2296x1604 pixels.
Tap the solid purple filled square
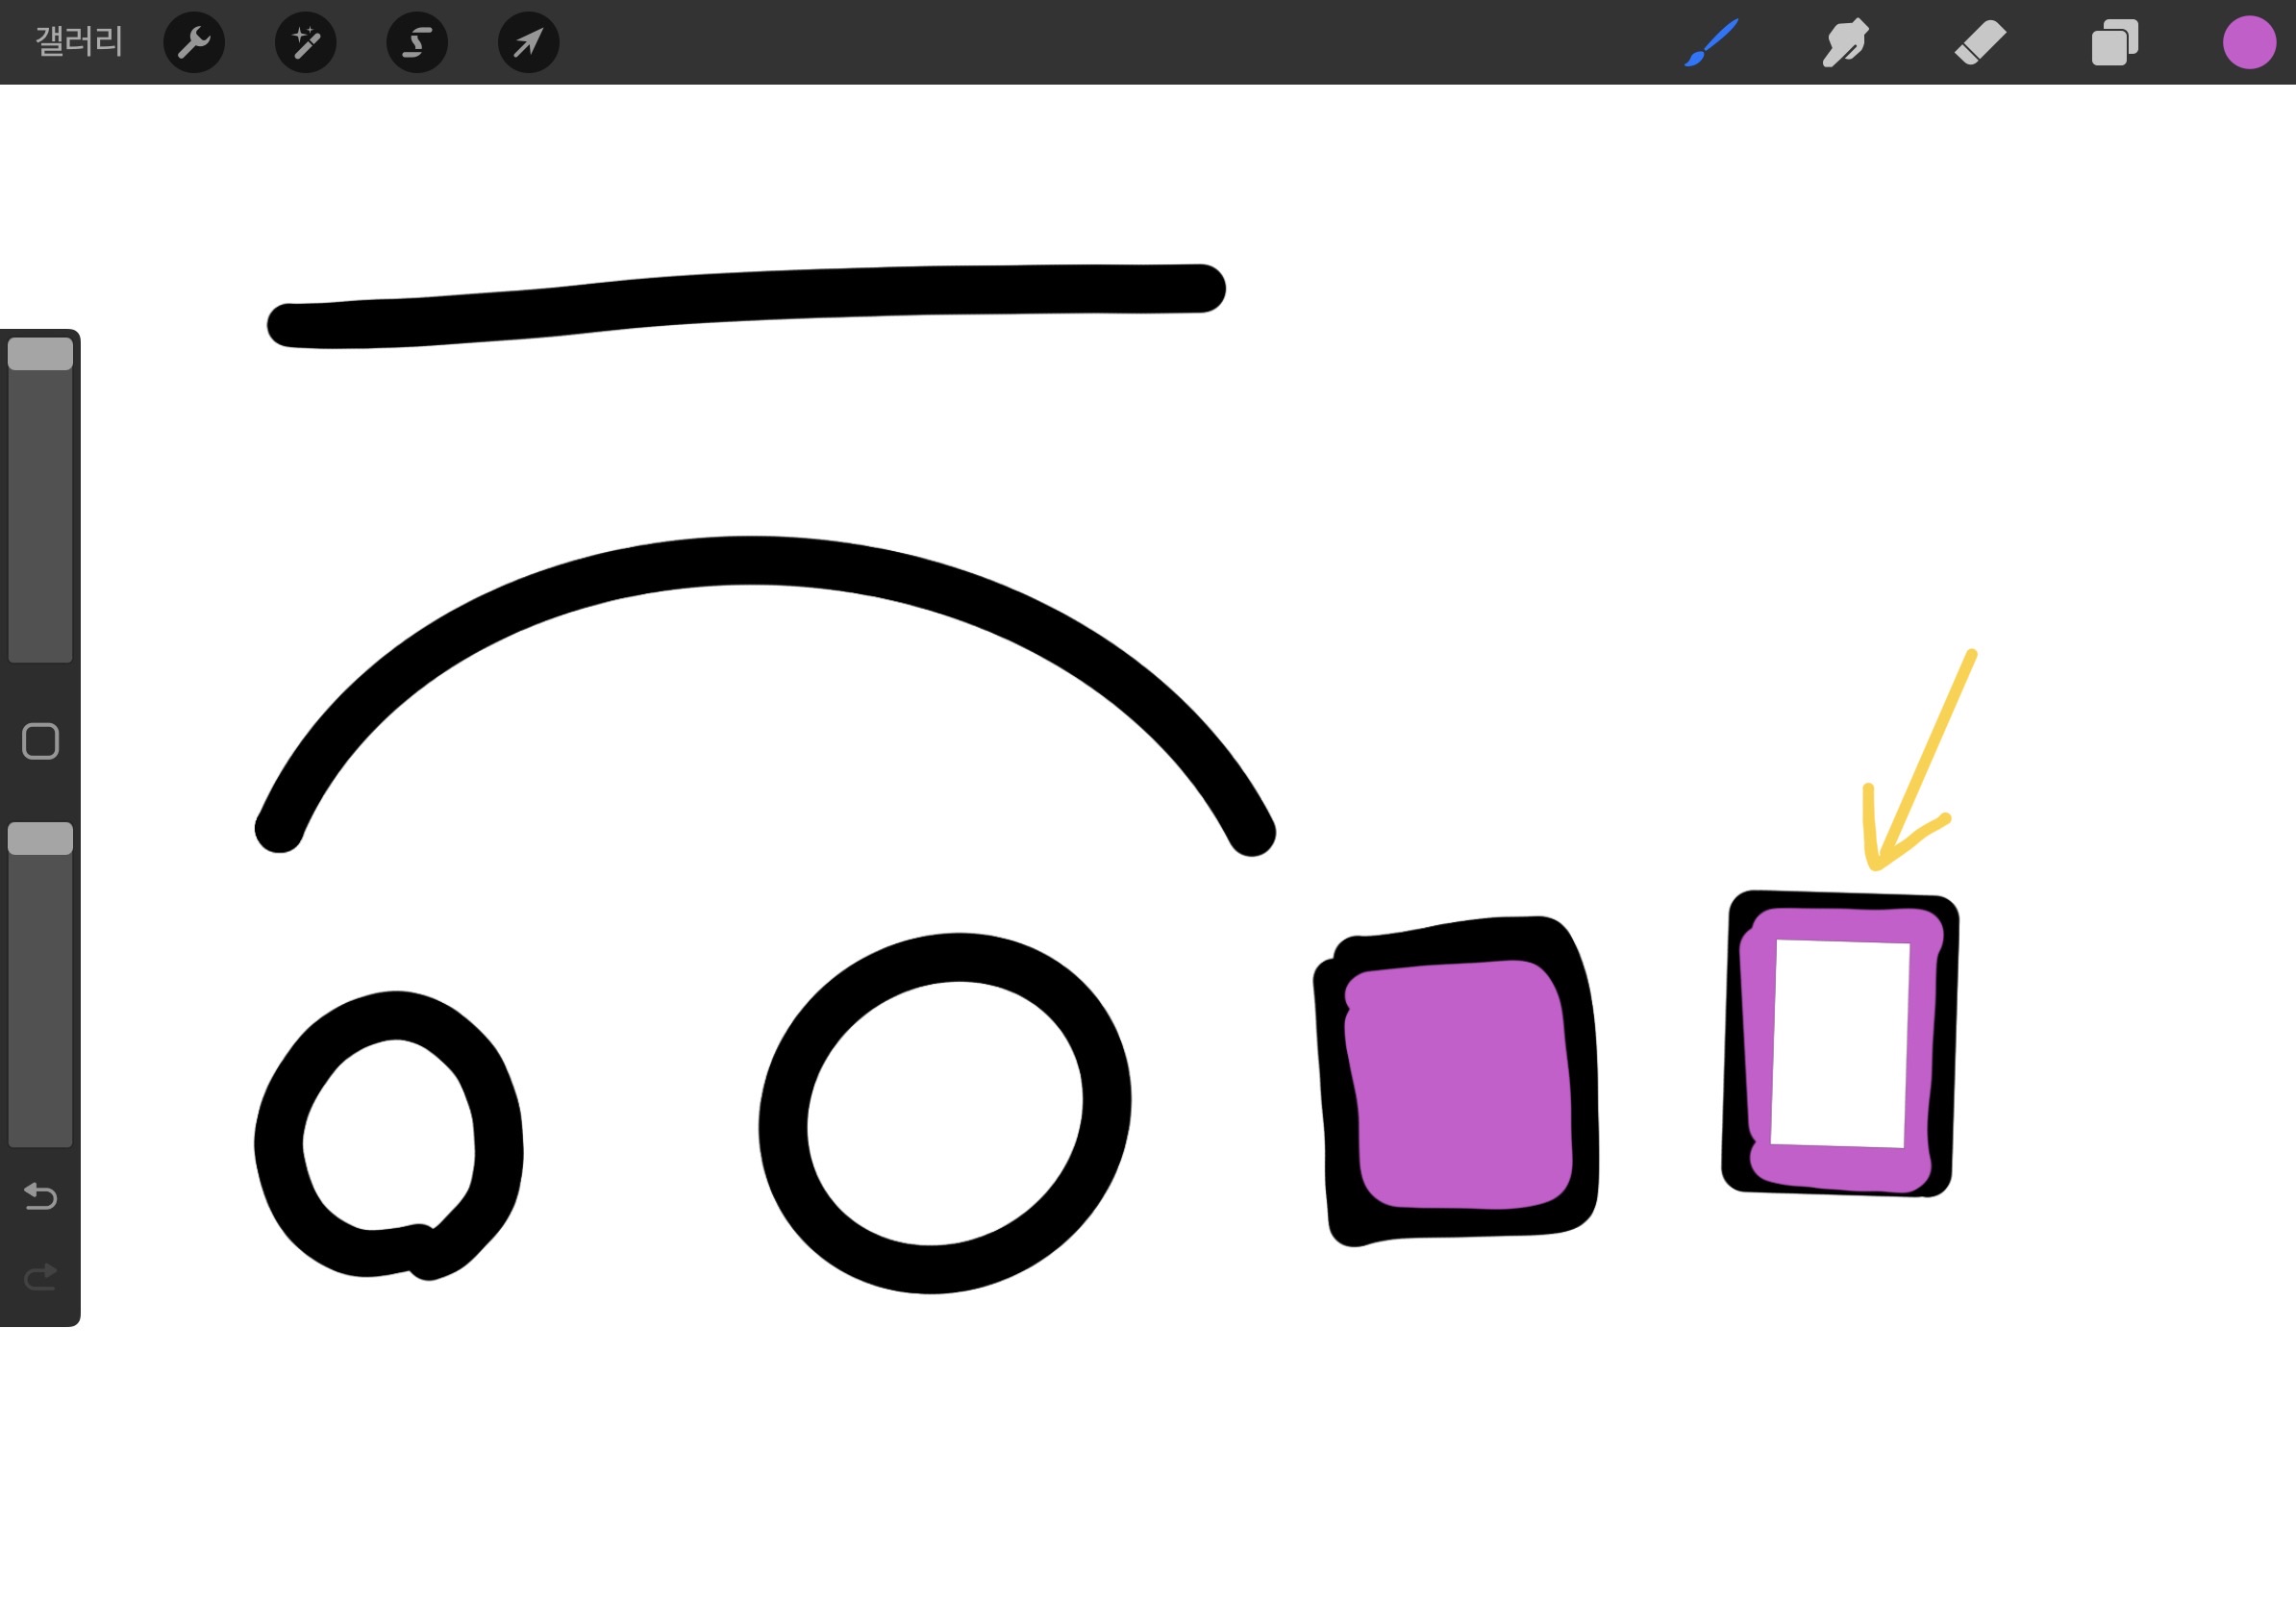[x=1458, y=1085]
